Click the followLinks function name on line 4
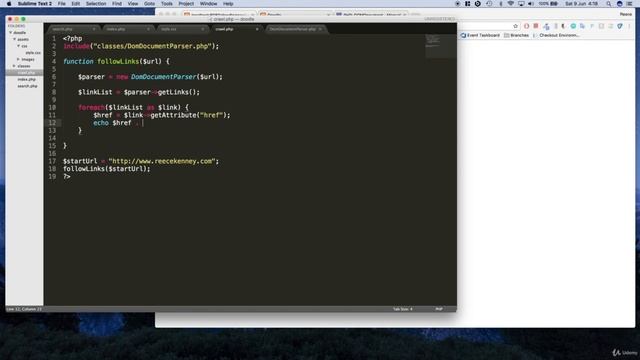640x360 pixels. click(x=118, y=62)
